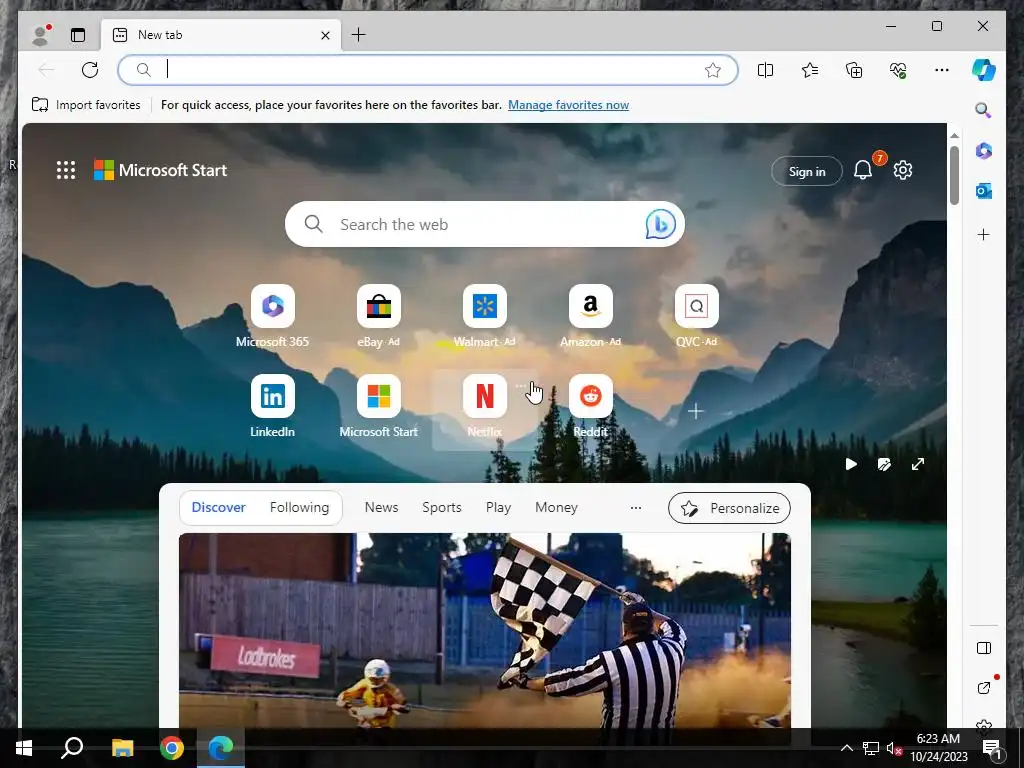Close the New tab tab

[x=325, y=35]
